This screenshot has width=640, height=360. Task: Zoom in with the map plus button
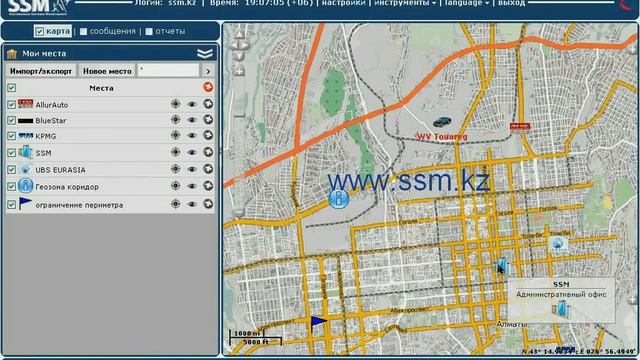click(x=239, y=71)
